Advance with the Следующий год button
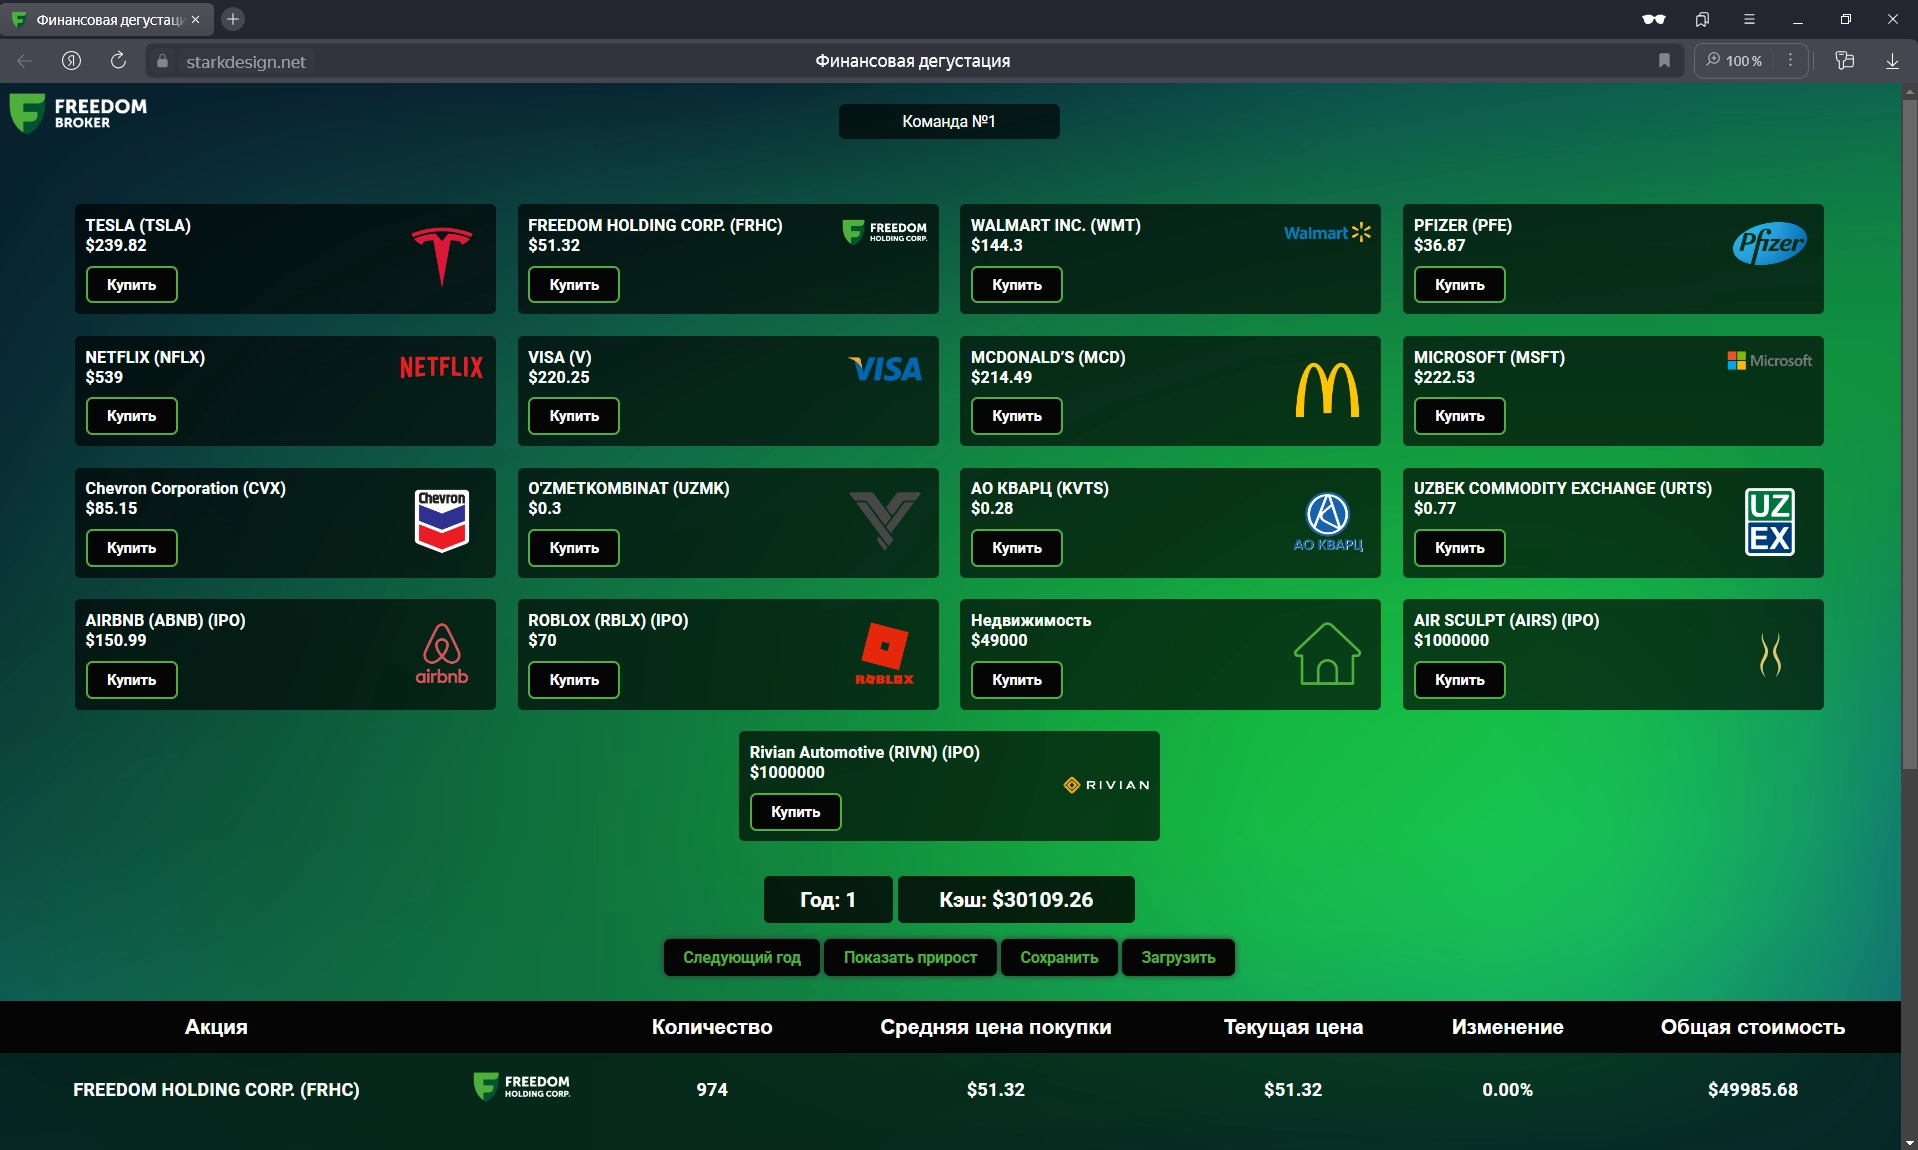The width and height of the screenshot is (1918, 1150). pyautogui.click(x=741, y=957)
